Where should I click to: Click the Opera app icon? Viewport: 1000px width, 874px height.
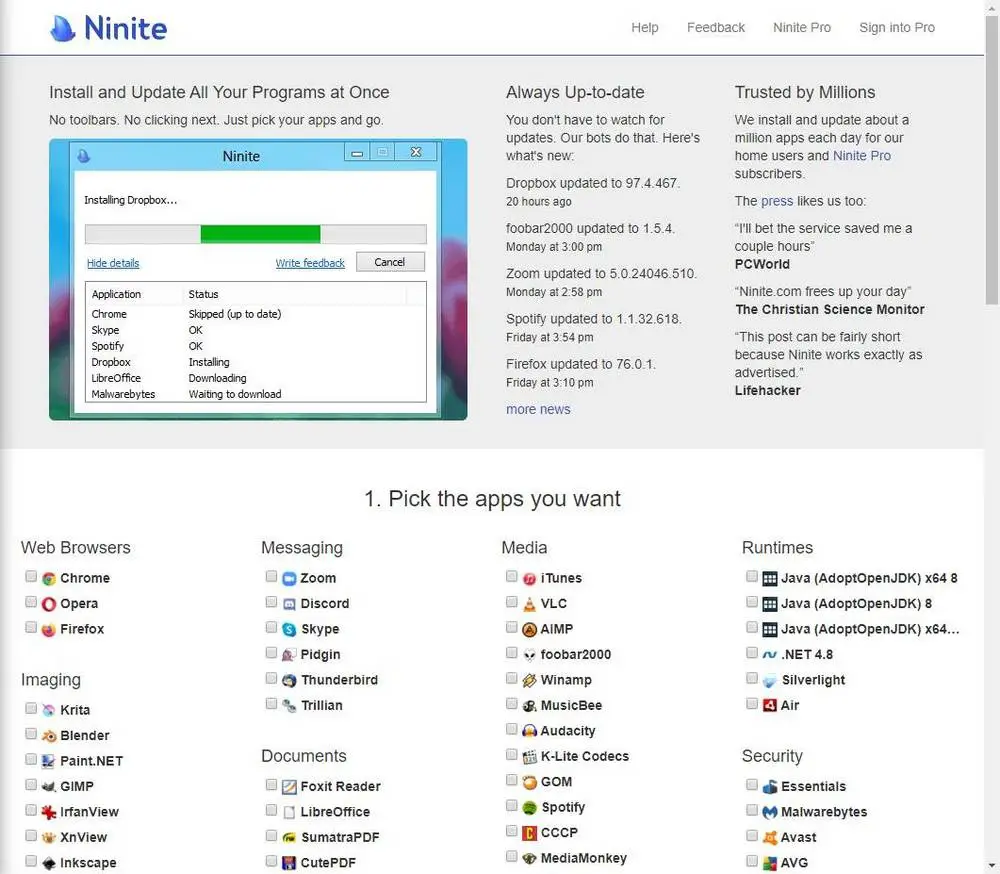(49, 604)
